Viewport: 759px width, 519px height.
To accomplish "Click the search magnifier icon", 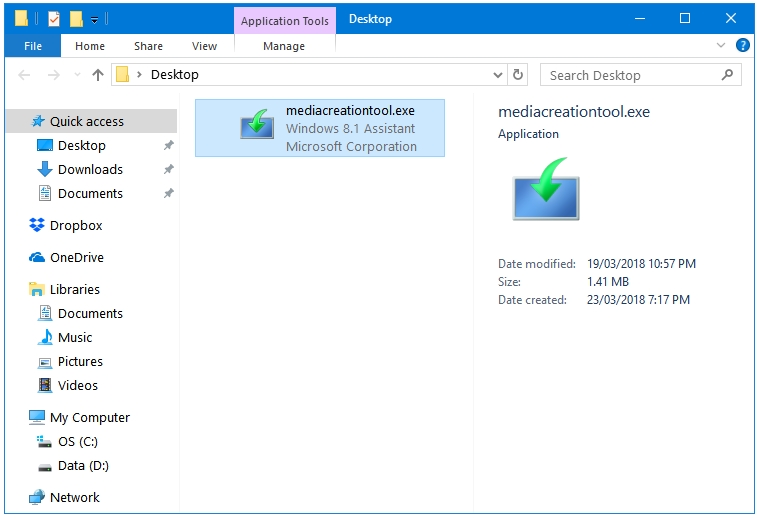I will pyautogui.click(x=727, y=75).
